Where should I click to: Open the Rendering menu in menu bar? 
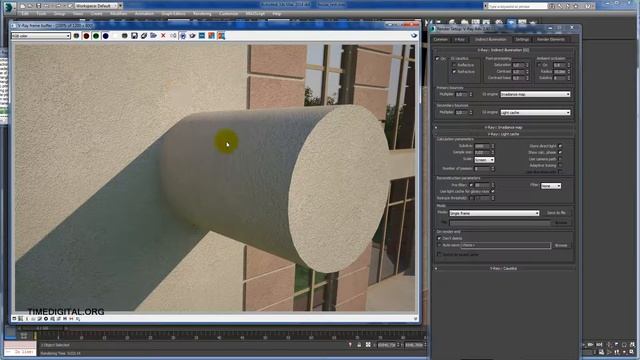[x=202, y=14]
